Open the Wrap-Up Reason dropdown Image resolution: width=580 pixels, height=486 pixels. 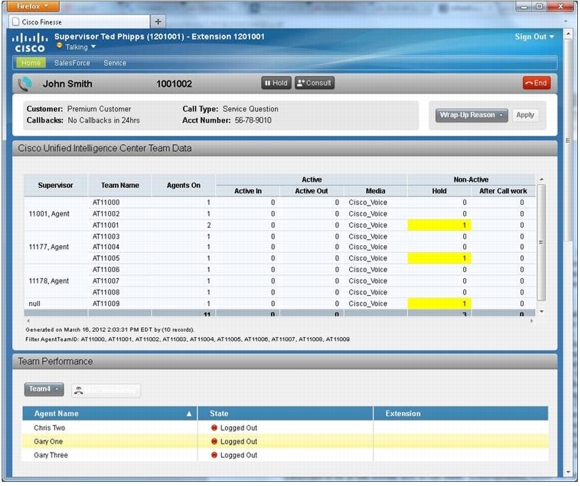pos(471,115)
